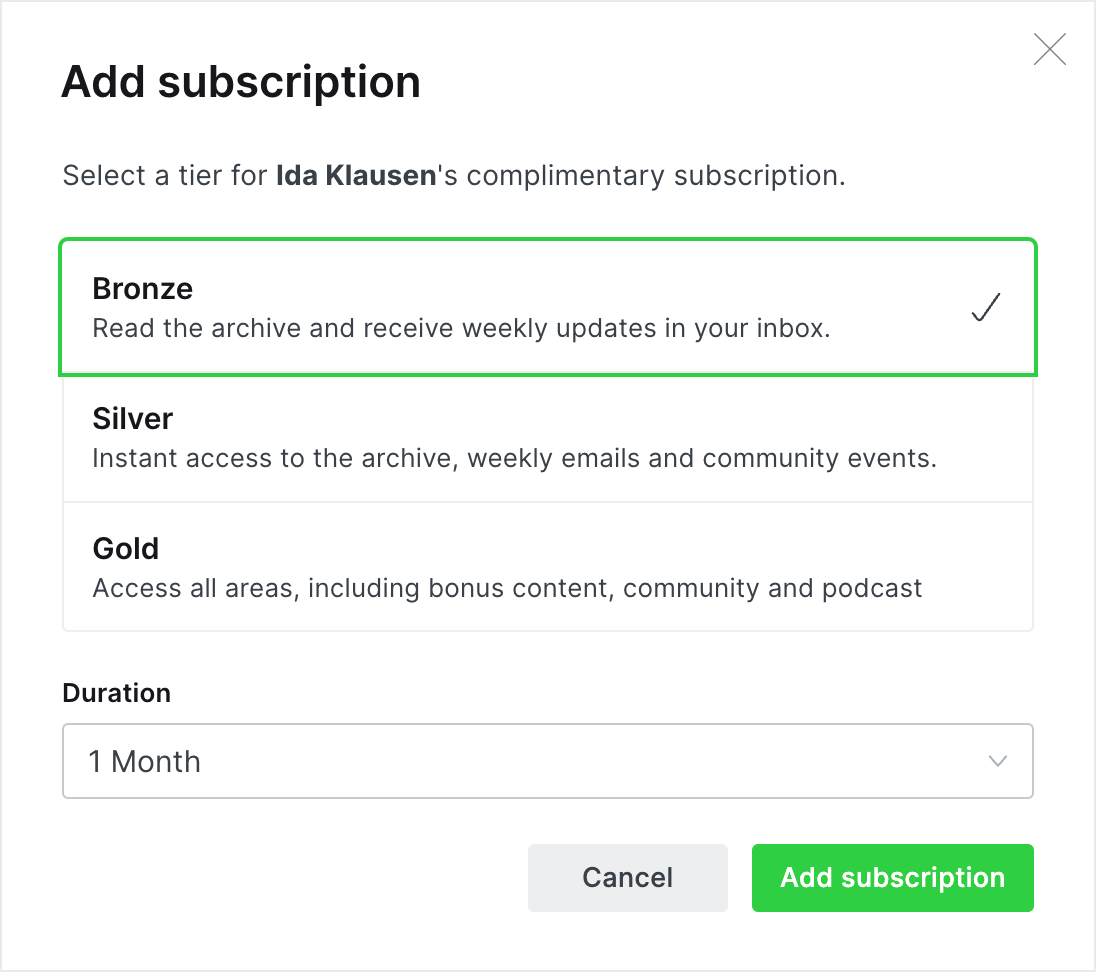Click the bold "Gold" tier title

coord(126,548)
